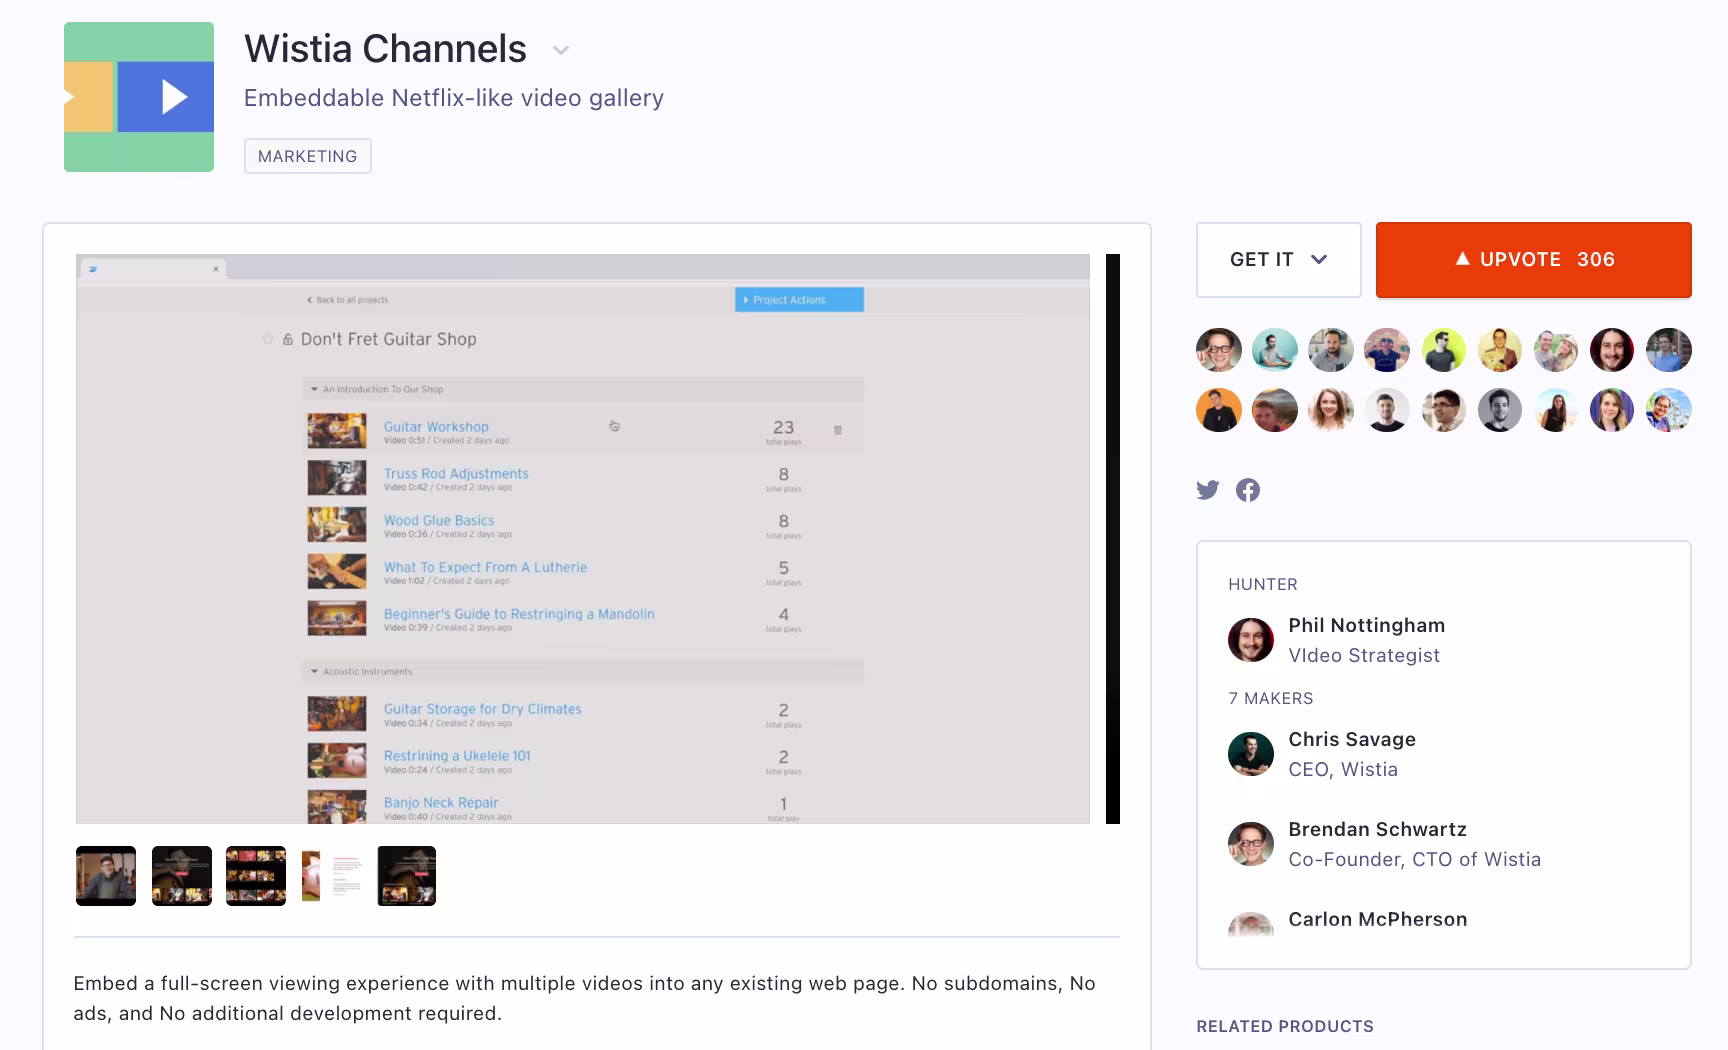Open hunter Phil Nottingham's profile
Screen dimensions: 1728x1050
[1366, 625]
